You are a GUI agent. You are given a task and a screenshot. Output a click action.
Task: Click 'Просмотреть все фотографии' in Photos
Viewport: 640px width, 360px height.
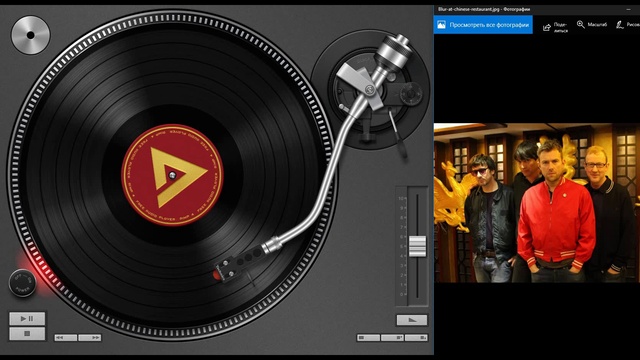click(x=483, y=25)
